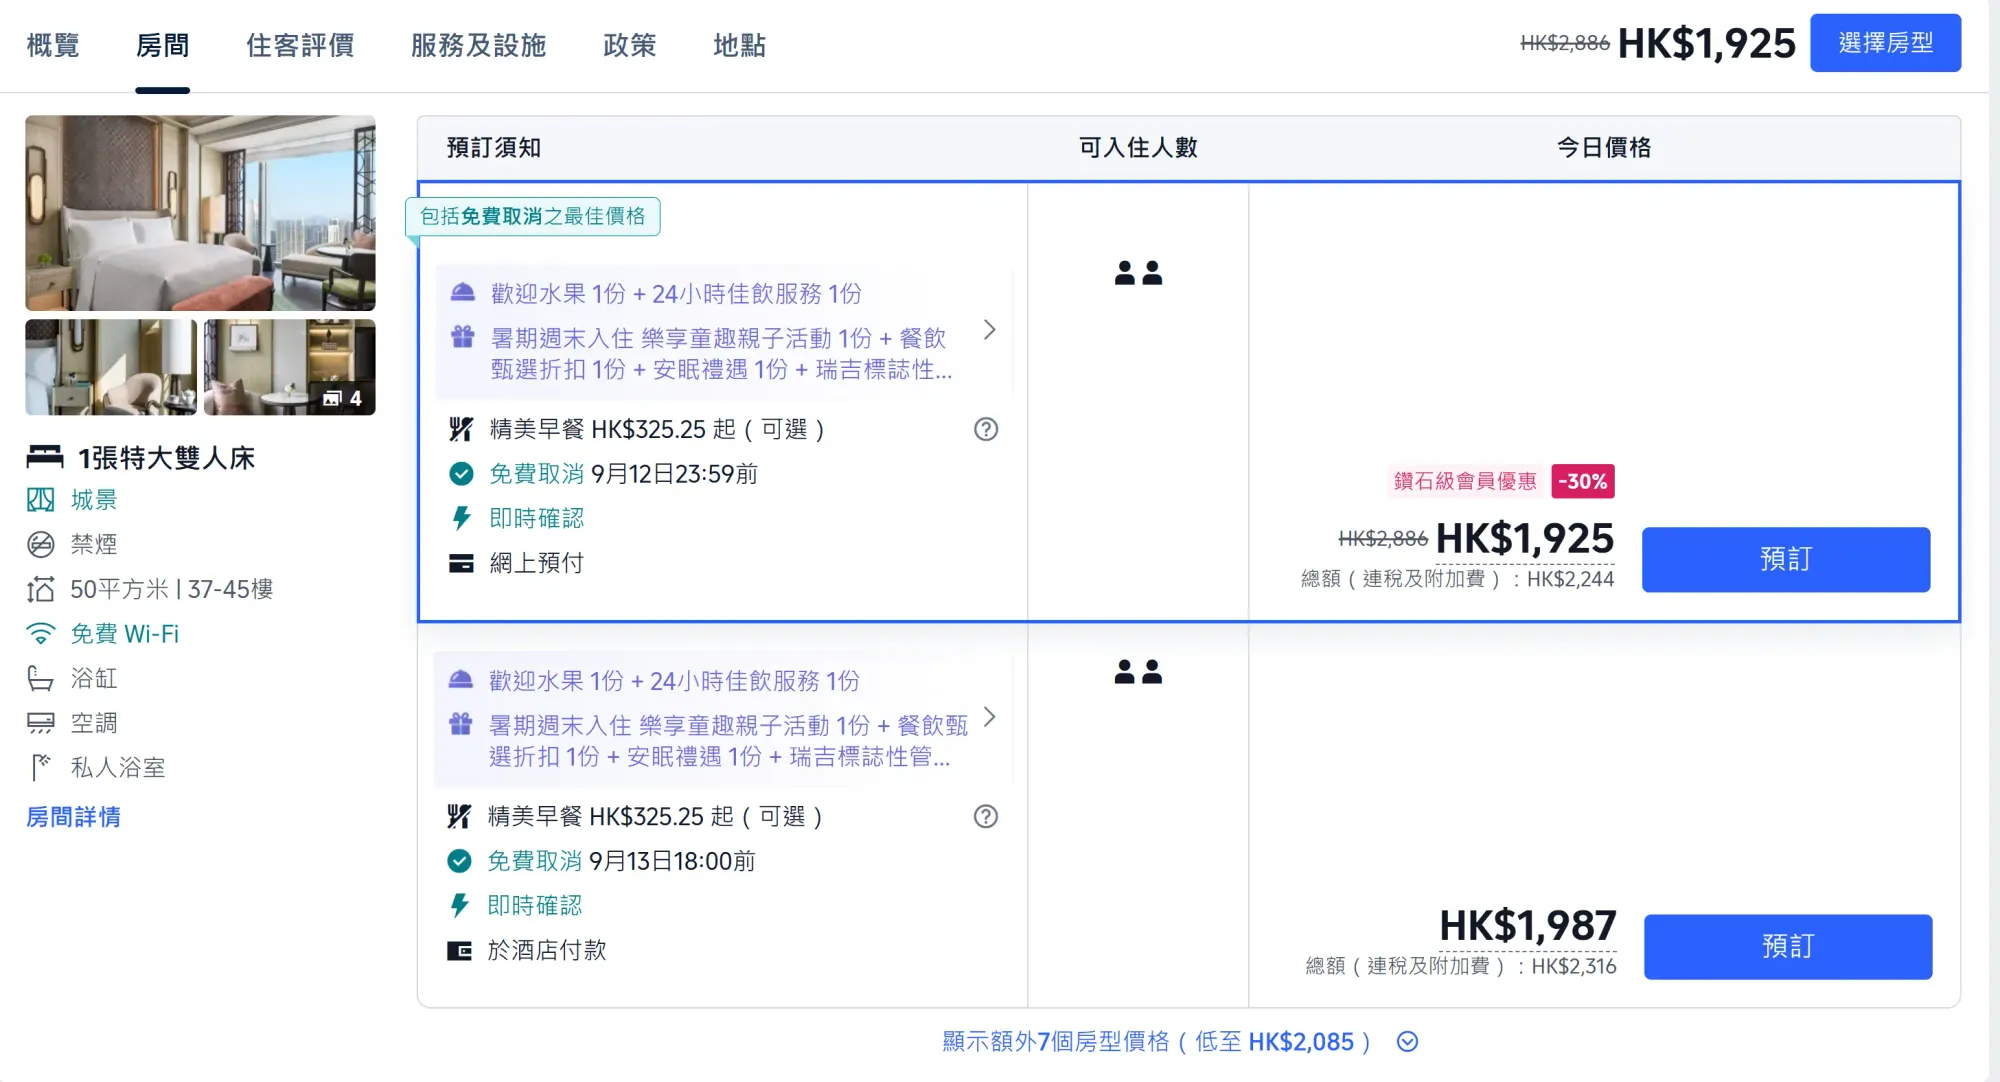Open 房間詳情 room details link
This screenshot has width=2000, height=1082.
click(x=73, y=817)
